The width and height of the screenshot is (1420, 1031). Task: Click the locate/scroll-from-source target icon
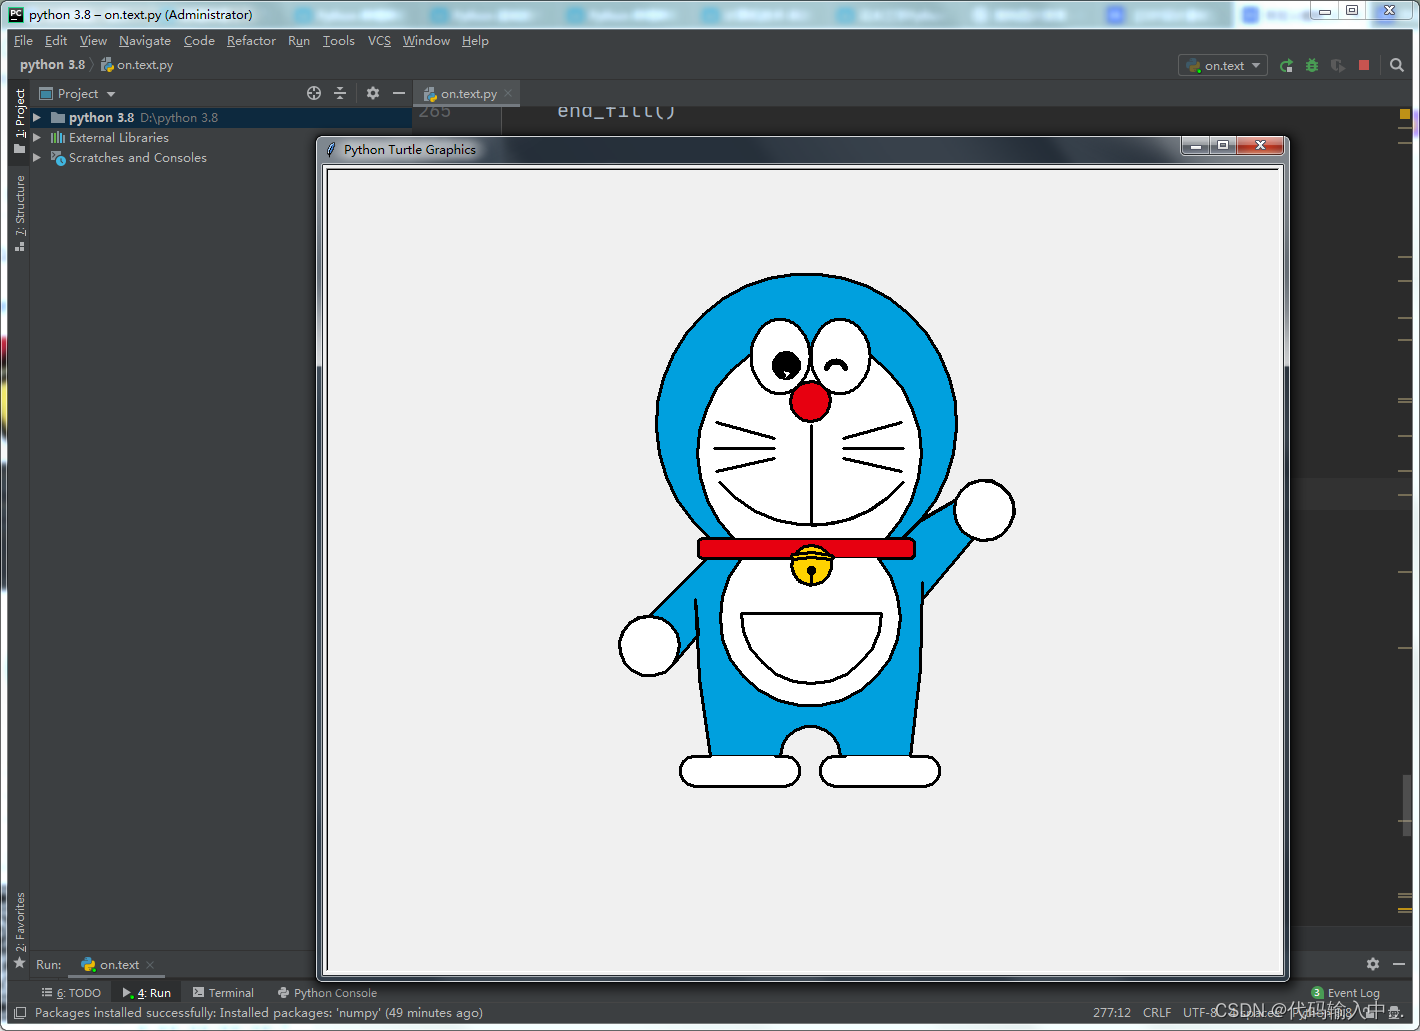(x=314, y=93)
